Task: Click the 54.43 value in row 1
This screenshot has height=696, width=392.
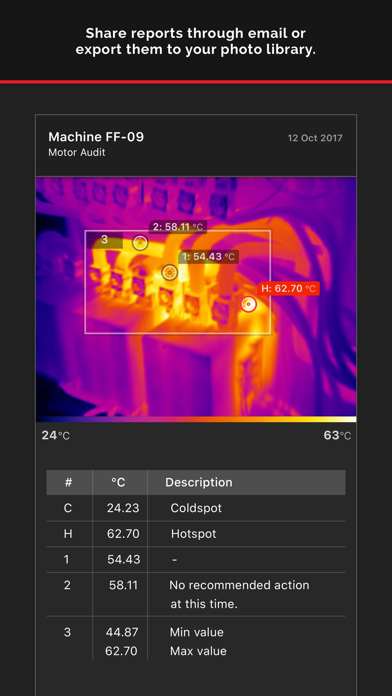Action: click(123, 559)
